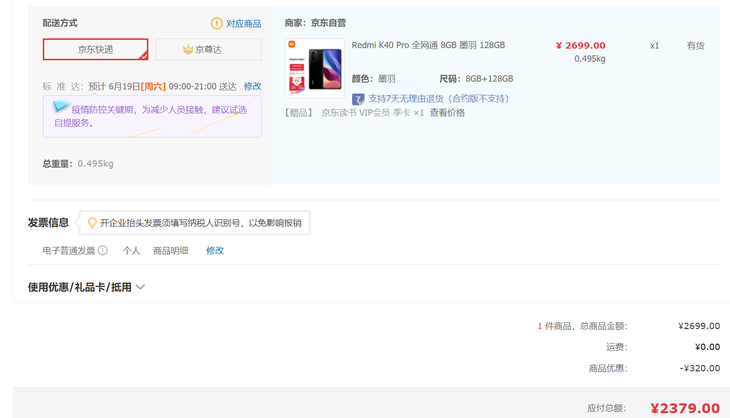Click the 对应商品 link text
The width and height of the screenshot is (730, 418).
[243, 23]
